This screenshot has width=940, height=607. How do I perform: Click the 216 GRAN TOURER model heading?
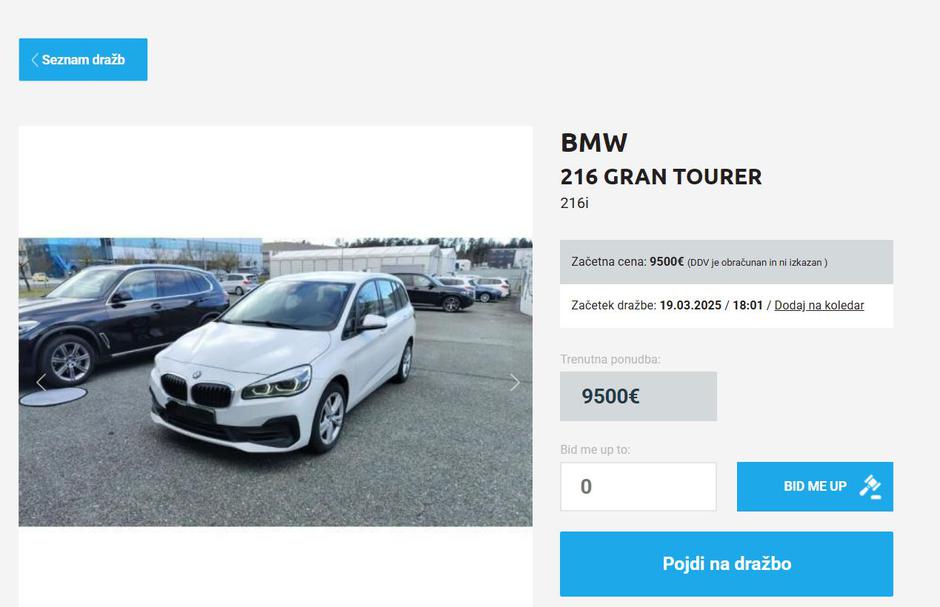(661, 177)
